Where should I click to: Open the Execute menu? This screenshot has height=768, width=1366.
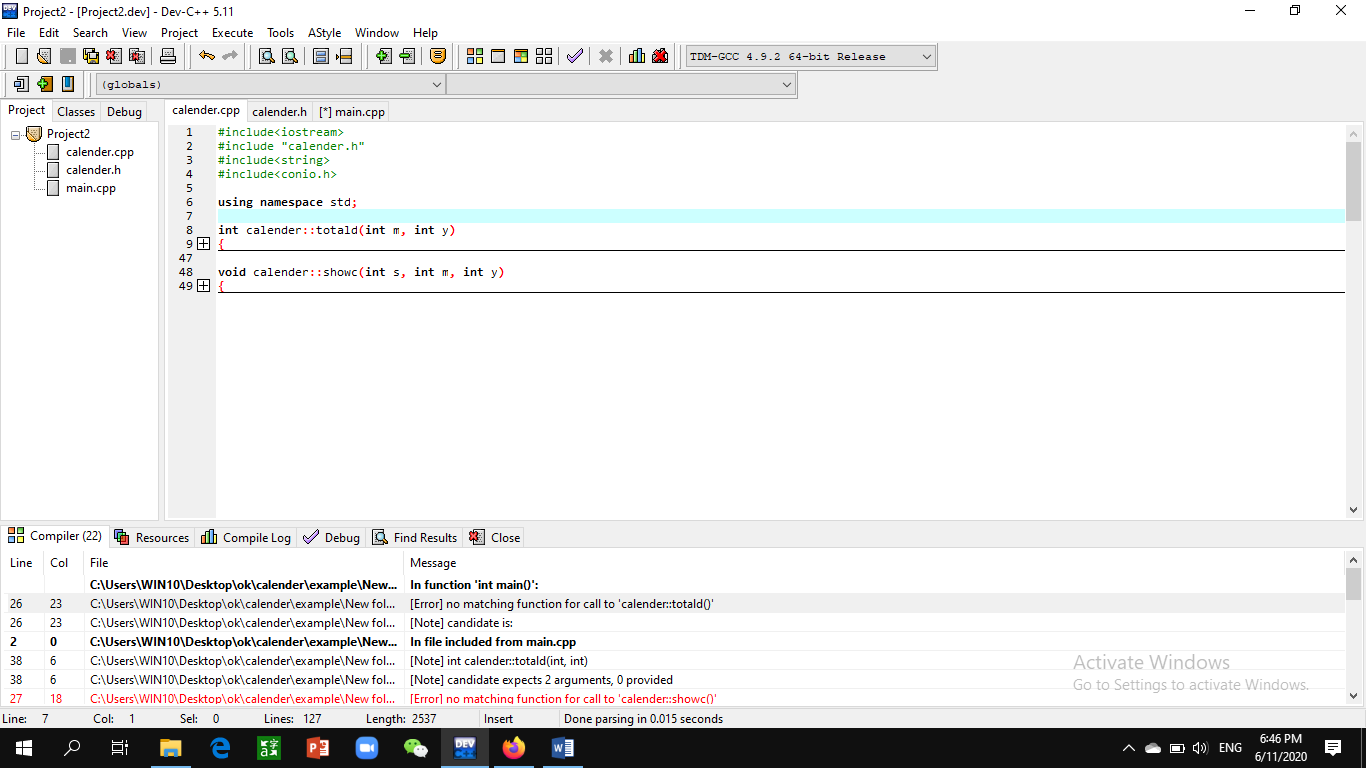232,32
